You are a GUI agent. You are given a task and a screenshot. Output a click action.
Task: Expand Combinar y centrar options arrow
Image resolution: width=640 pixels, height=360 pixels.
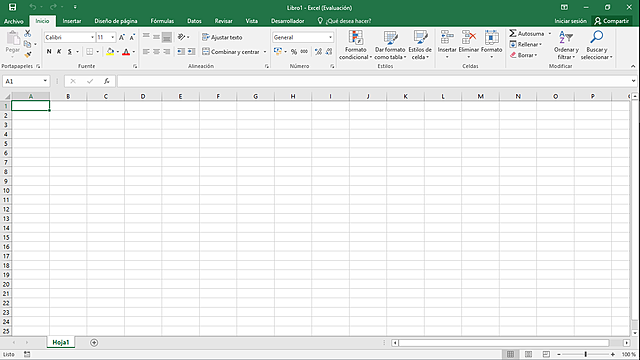click(265, 51)
